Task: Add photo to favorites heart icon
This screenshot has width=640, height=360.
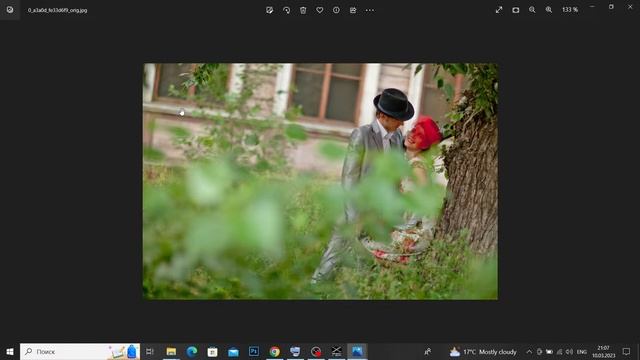Action: click(x=320, y=10)
